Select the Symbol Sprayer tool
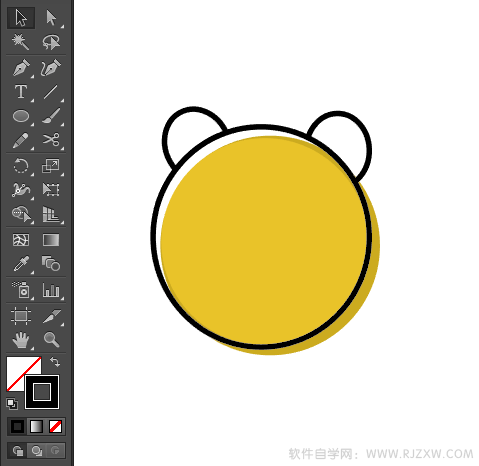The image size is (479, 466). click(21, 290)
